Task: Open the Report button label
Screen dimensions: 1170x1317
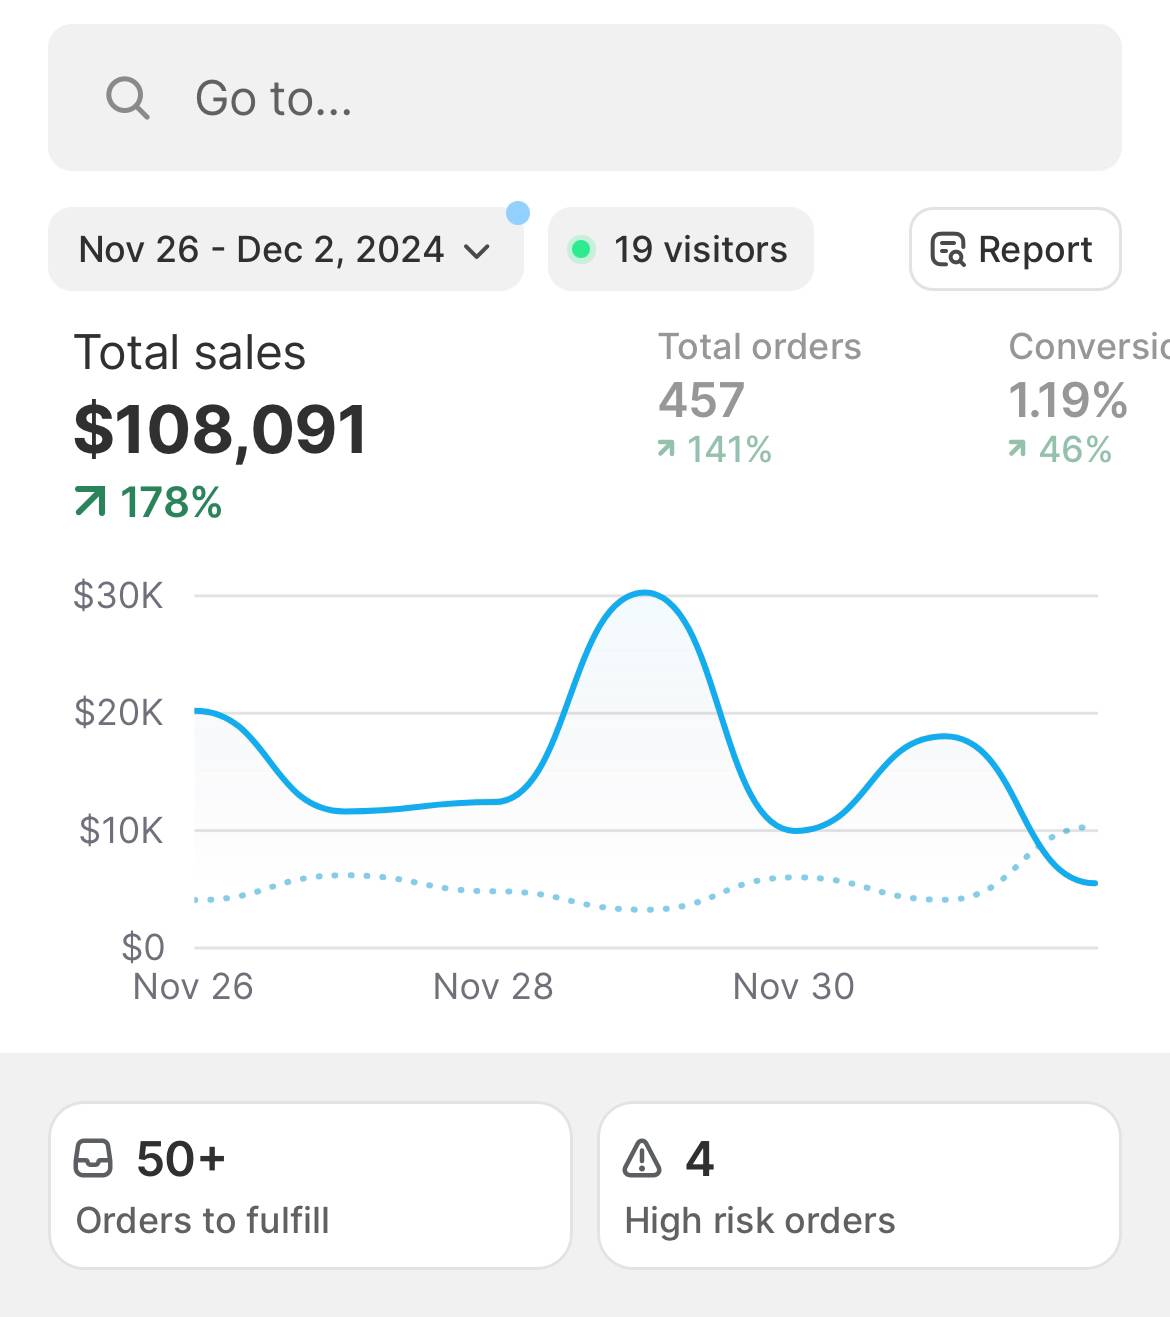Action: (x=1035, y=250)
